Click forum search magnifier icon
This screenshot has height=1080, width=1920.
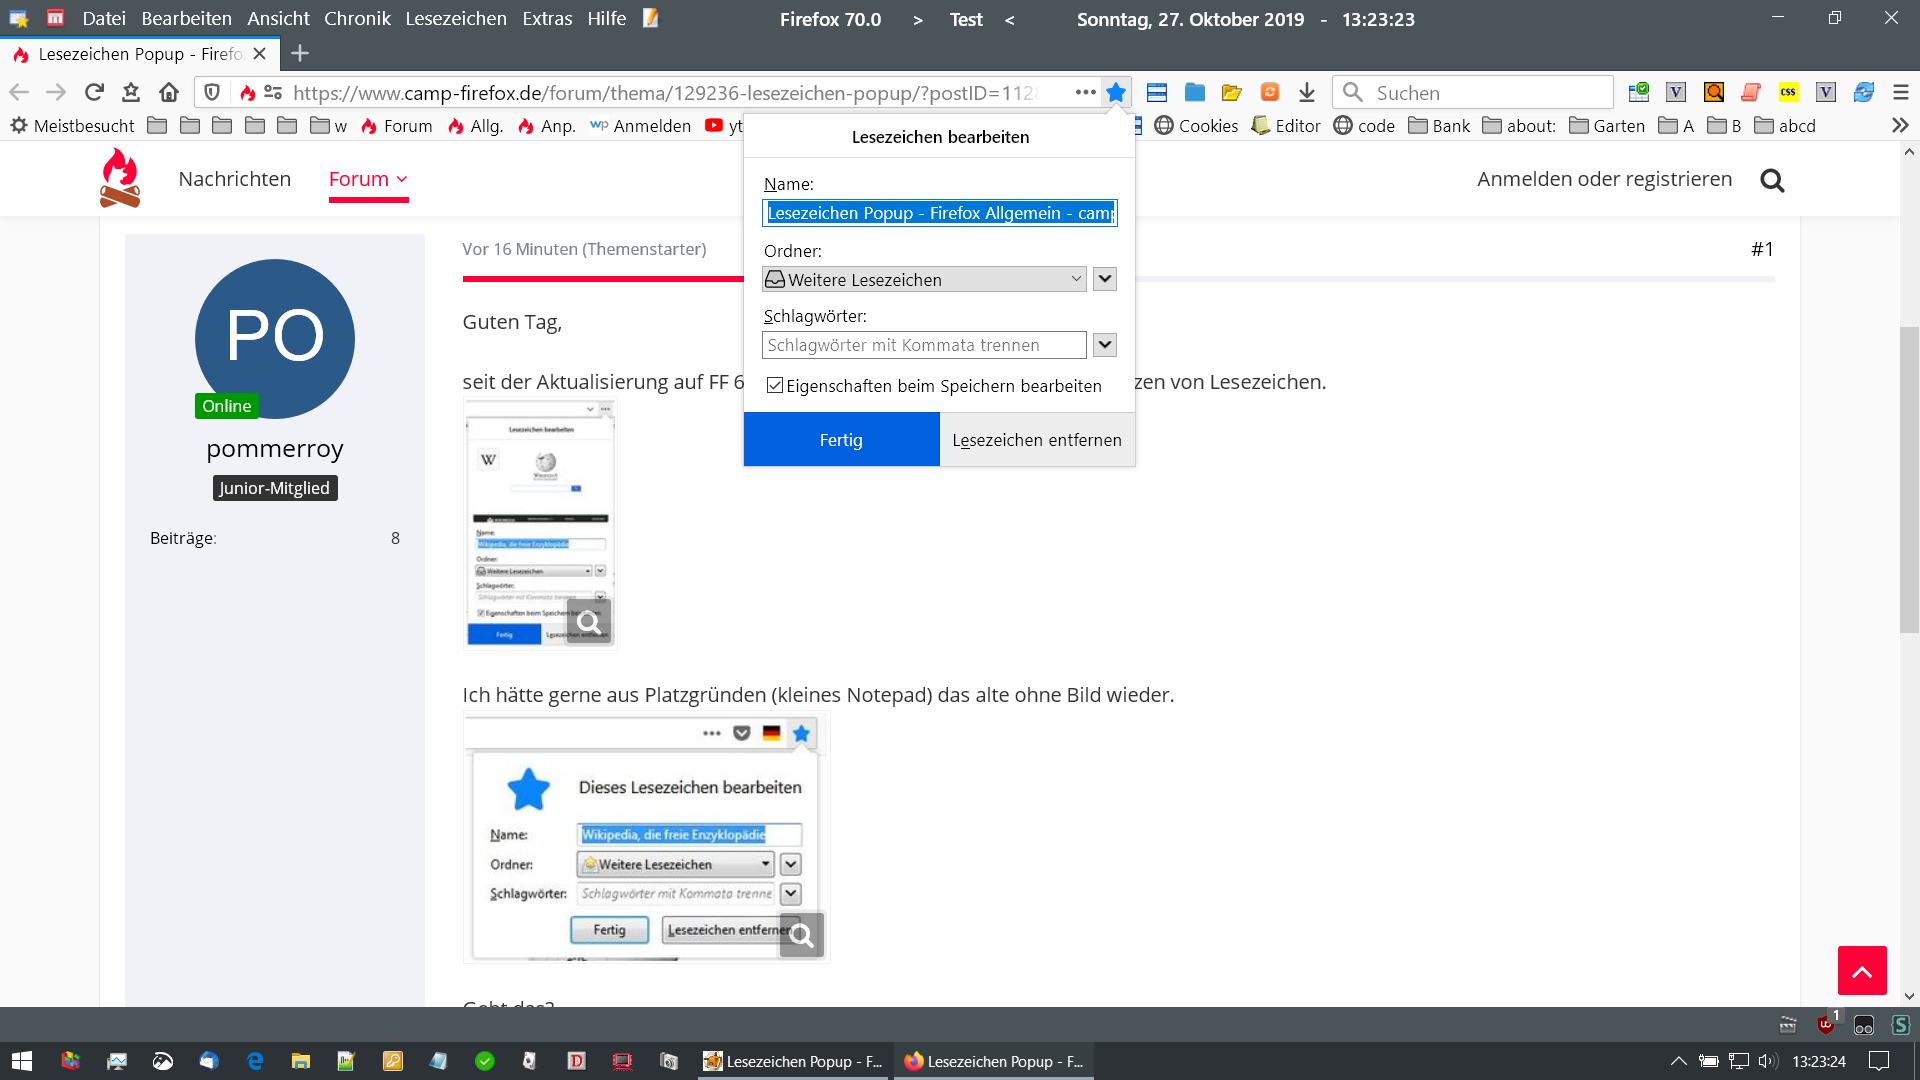pos(1772,180)
